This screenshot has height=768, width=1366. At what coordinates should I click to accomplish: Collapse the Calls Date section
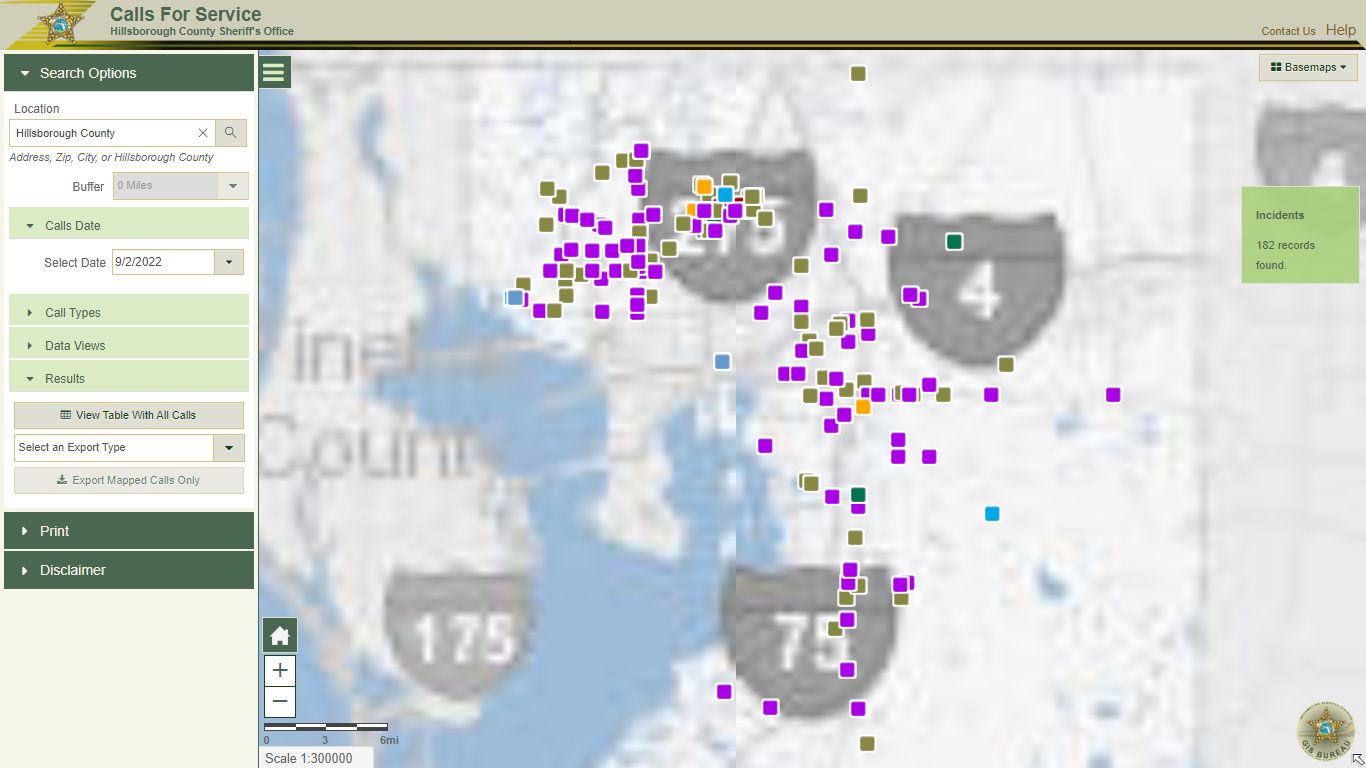pyautogui.click(x=129, y=226)
